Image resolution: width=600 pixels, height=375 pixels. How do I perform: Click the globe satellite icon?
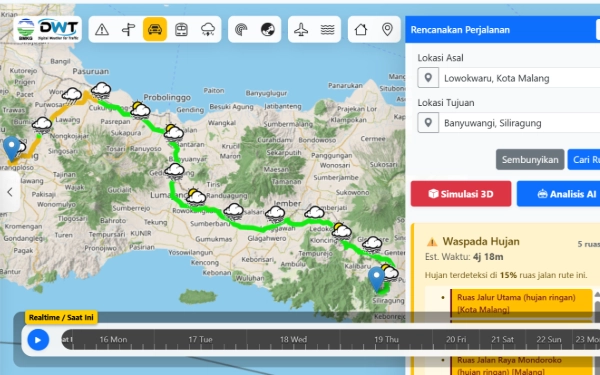pos(267,29)
